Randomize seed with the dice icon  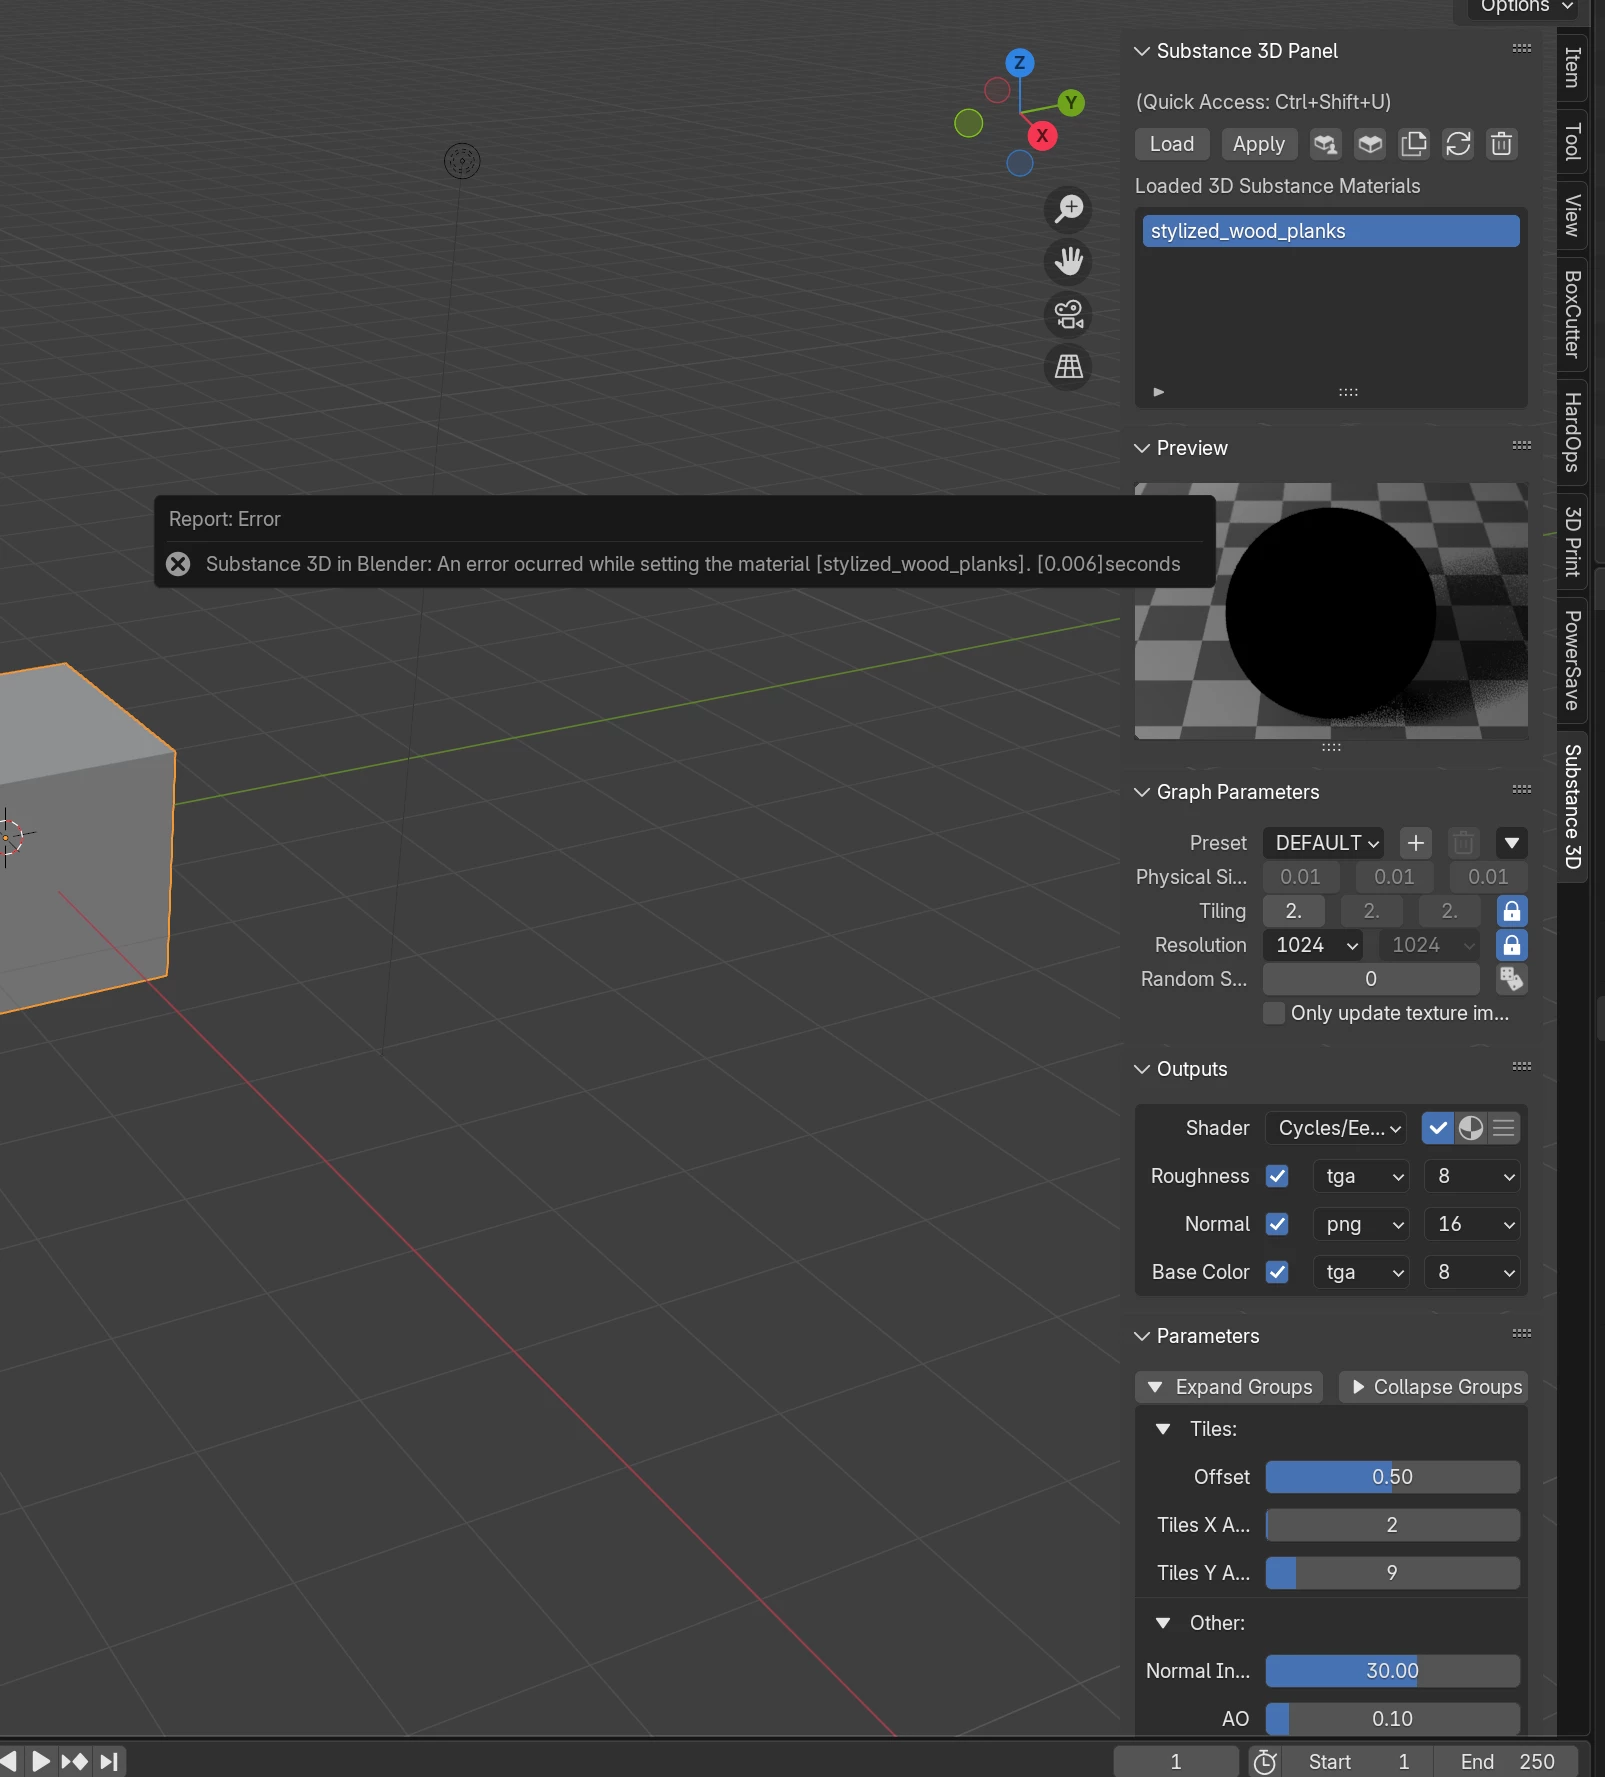point(1512,979)
